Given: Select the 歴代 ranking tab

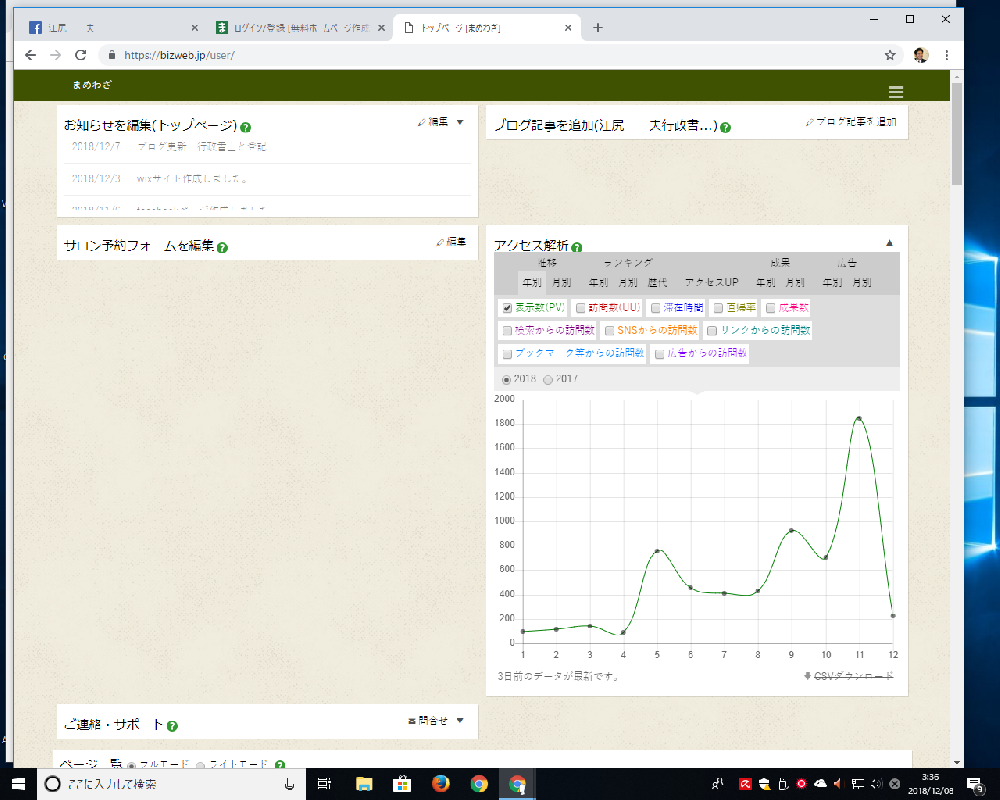Looking at the screenshot, I should click(658, 282).
